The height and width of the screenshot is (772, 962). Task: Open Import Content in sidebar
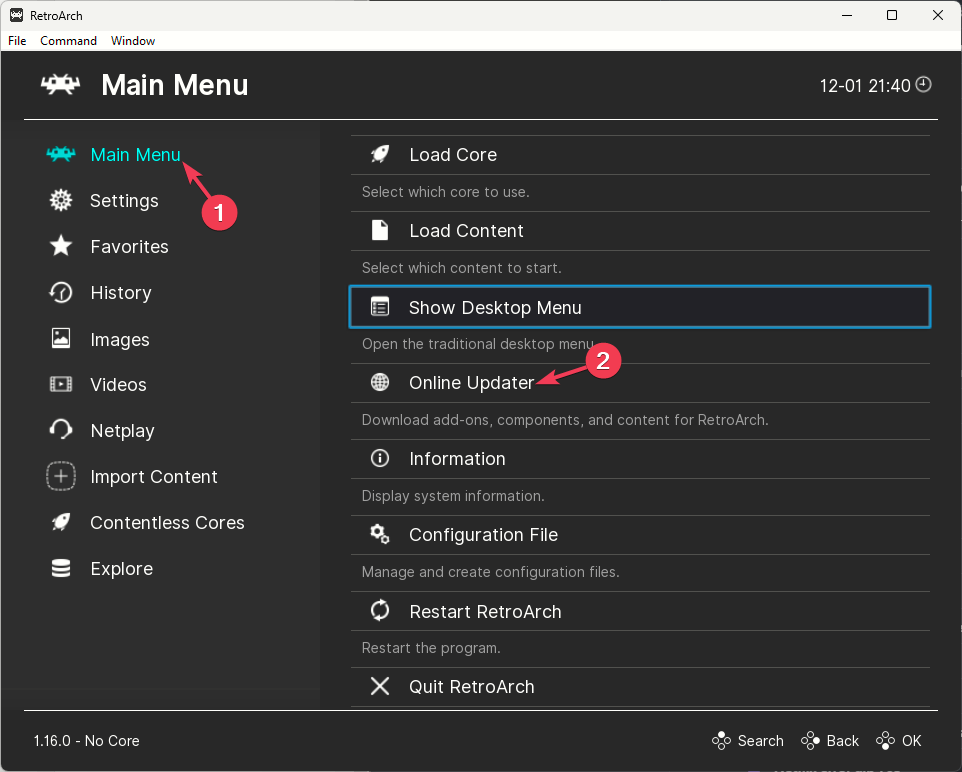(153, 477)
